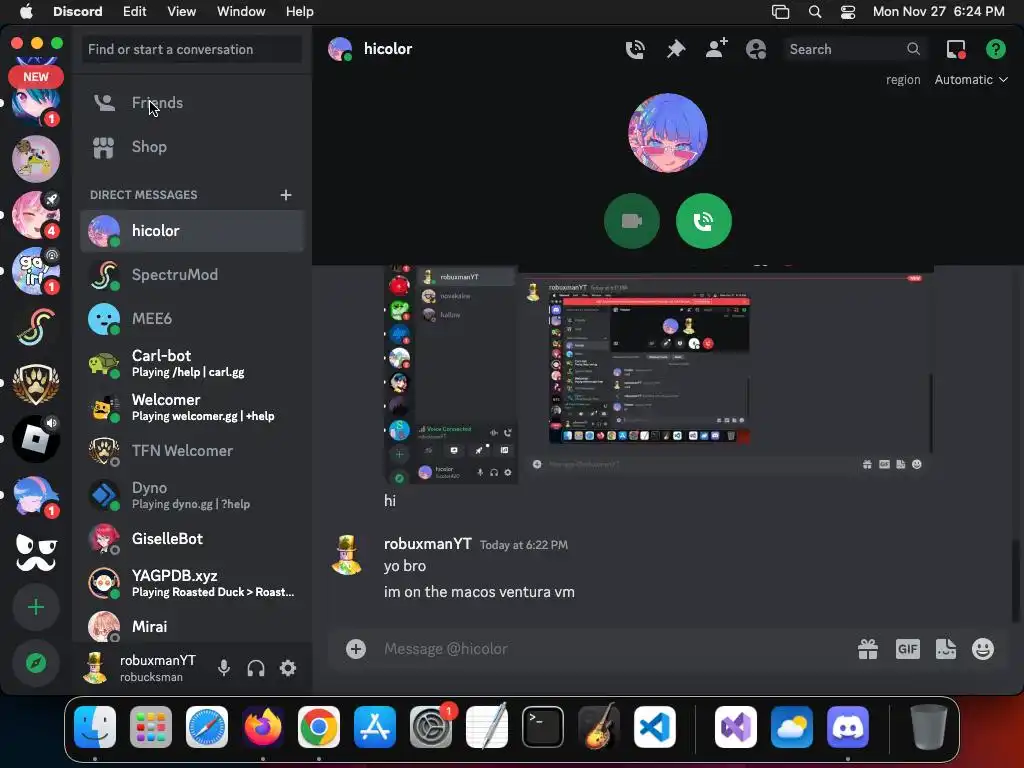Viewport: 1024px width, 768px height.
Task: Open the robuxmanYT username in chat
Action: coord(428,544)
